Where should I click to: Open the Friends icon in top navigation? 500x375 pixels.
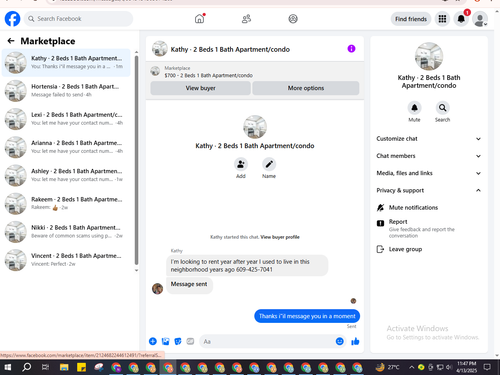click(246, 19)
